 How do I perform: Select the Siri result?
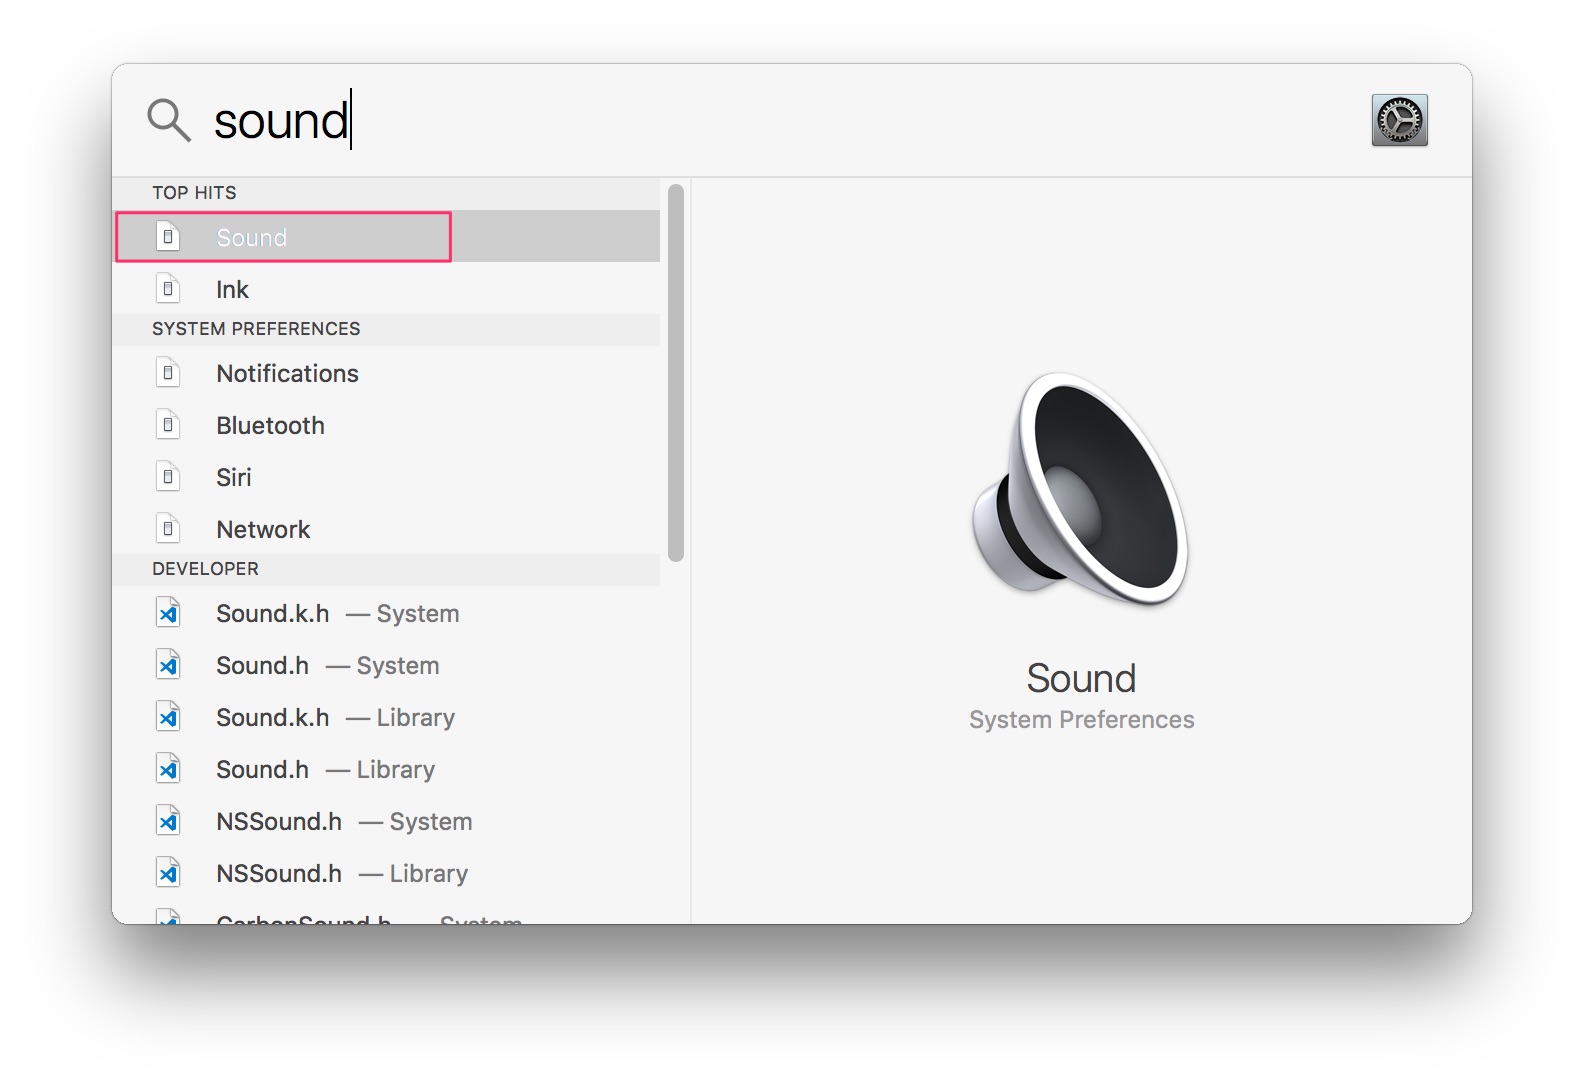click(x=386, y=477)
